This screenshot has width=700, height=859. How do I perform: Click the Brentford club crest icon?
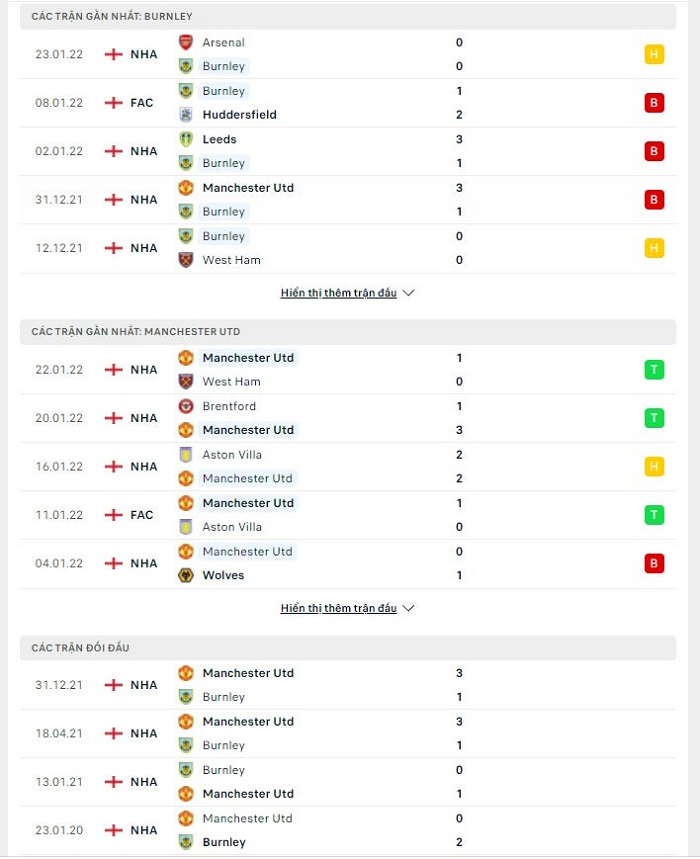click(x=186, y=406)
